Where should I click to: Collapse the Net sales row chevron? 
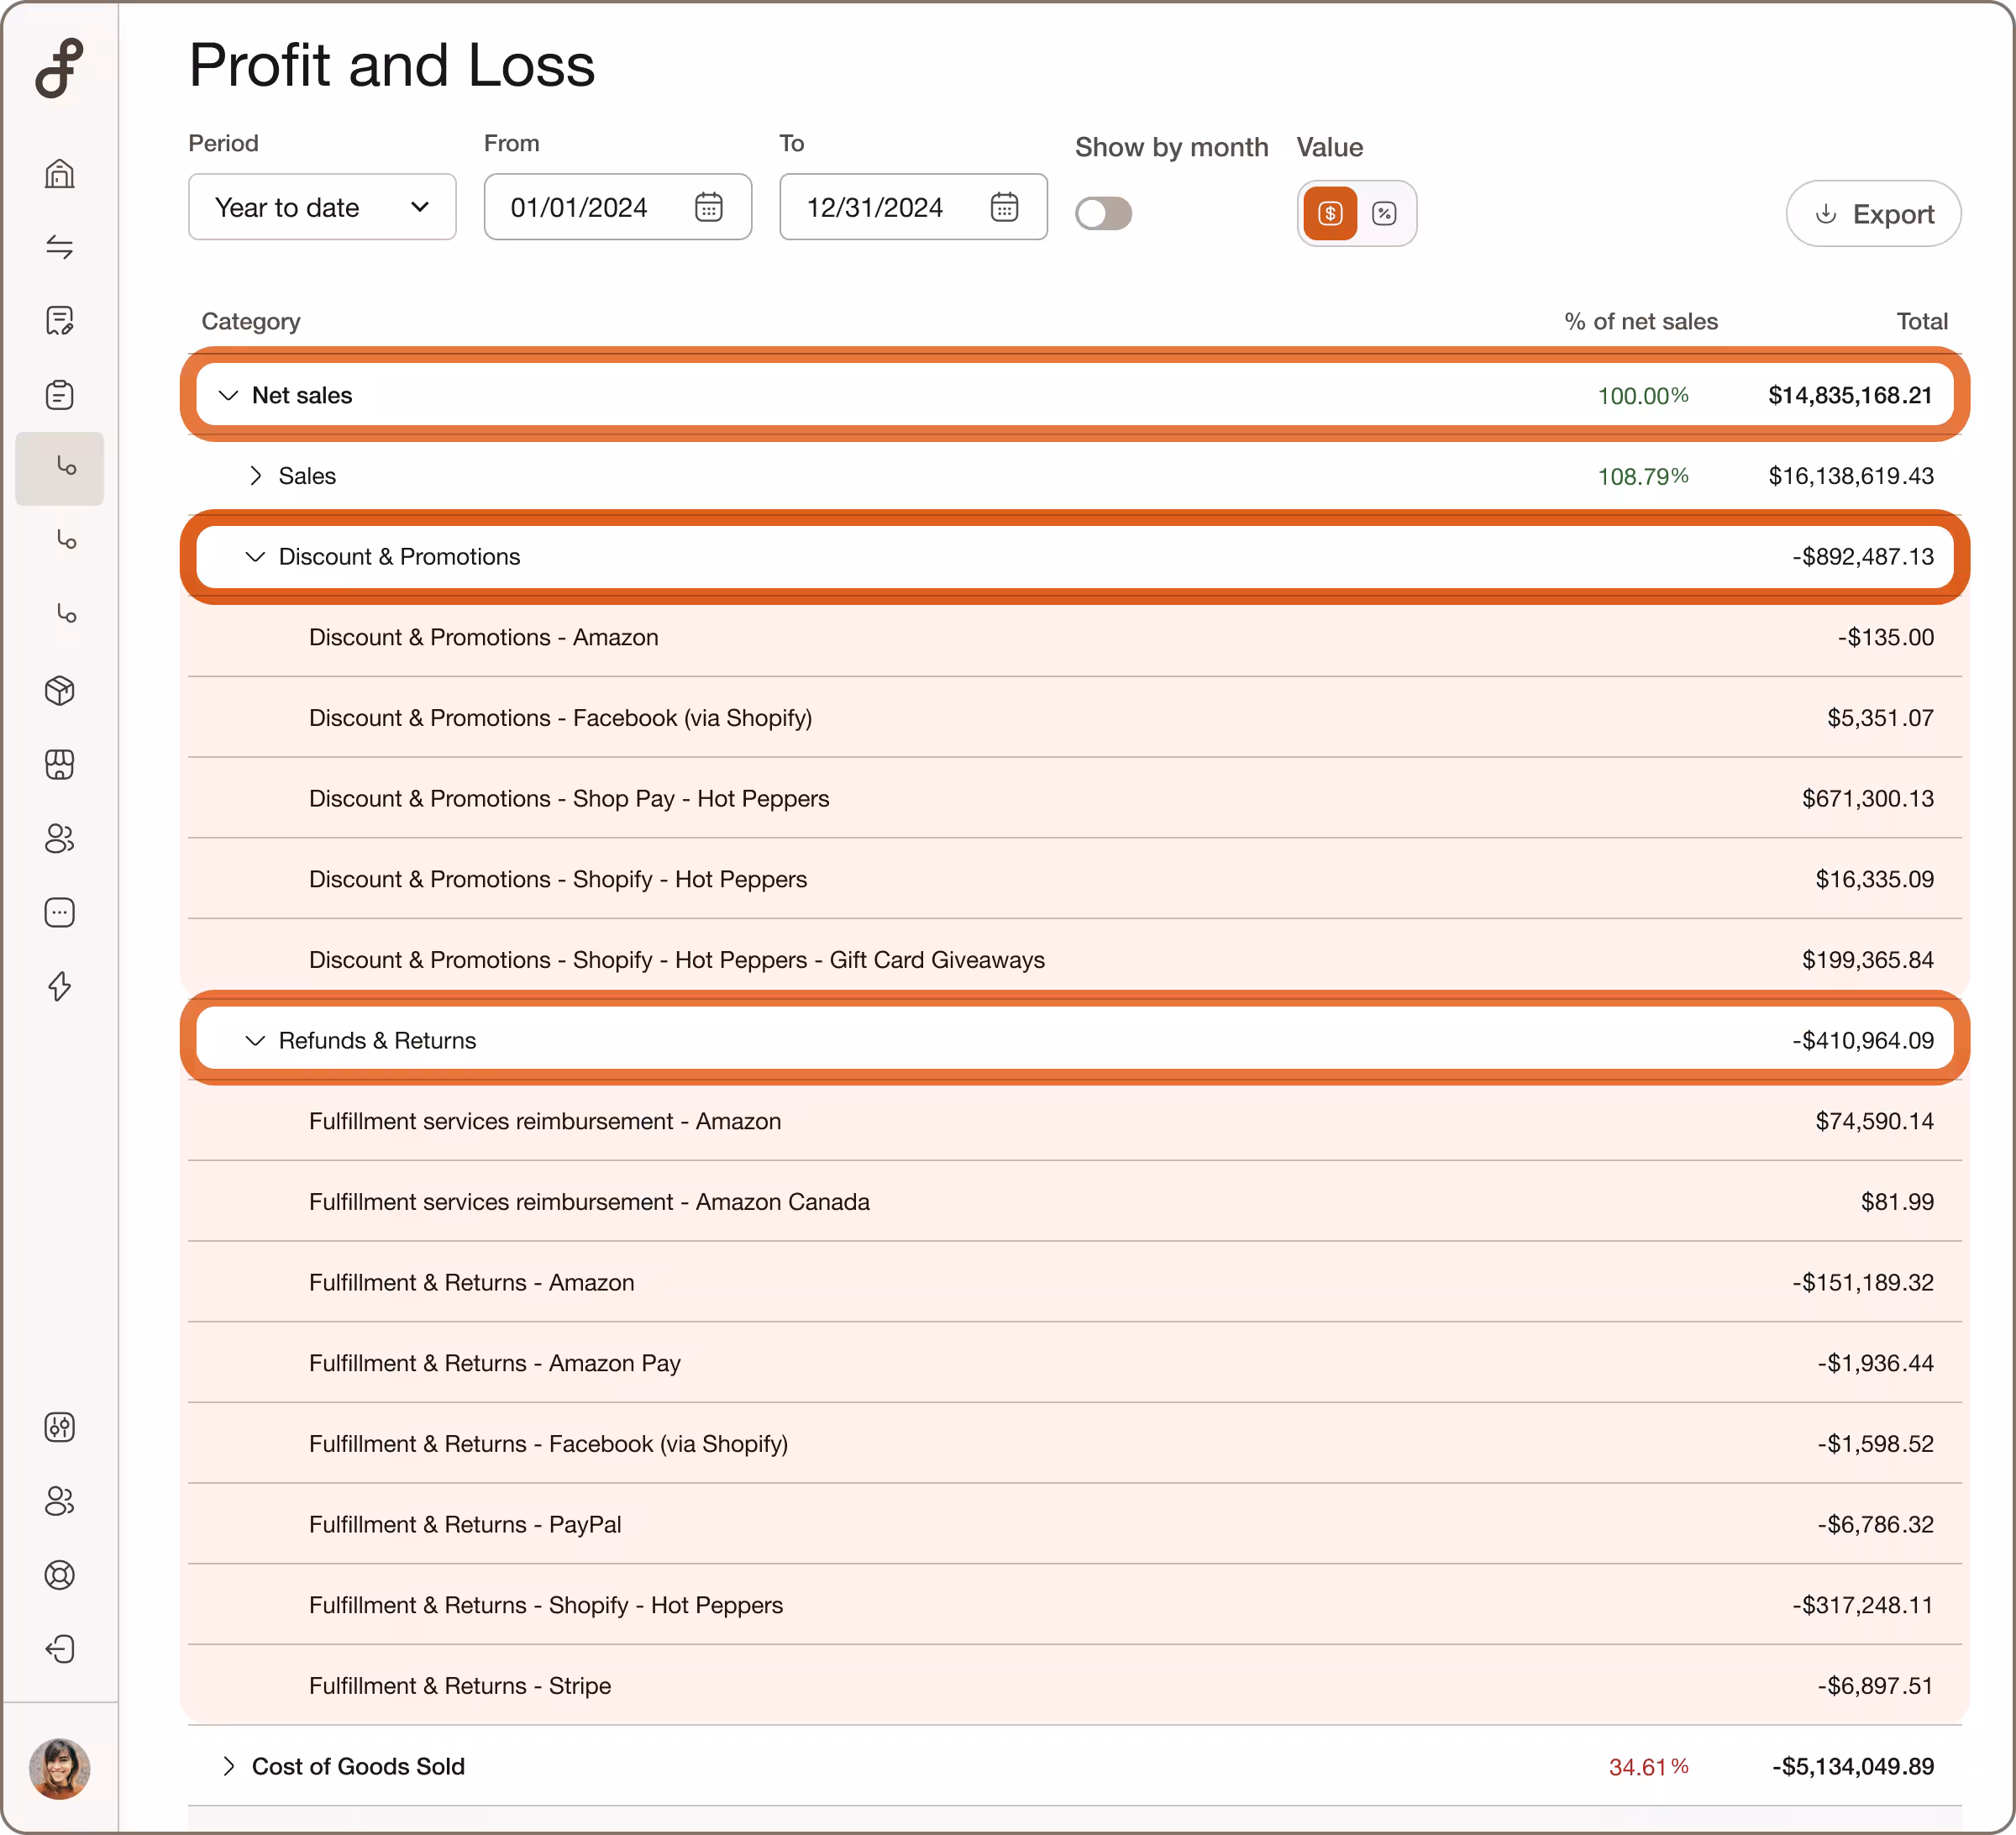229,395
